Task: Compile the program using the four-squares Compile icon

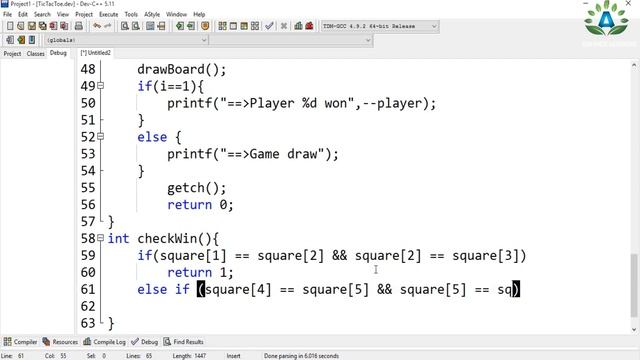Action: tap(222, 26)
